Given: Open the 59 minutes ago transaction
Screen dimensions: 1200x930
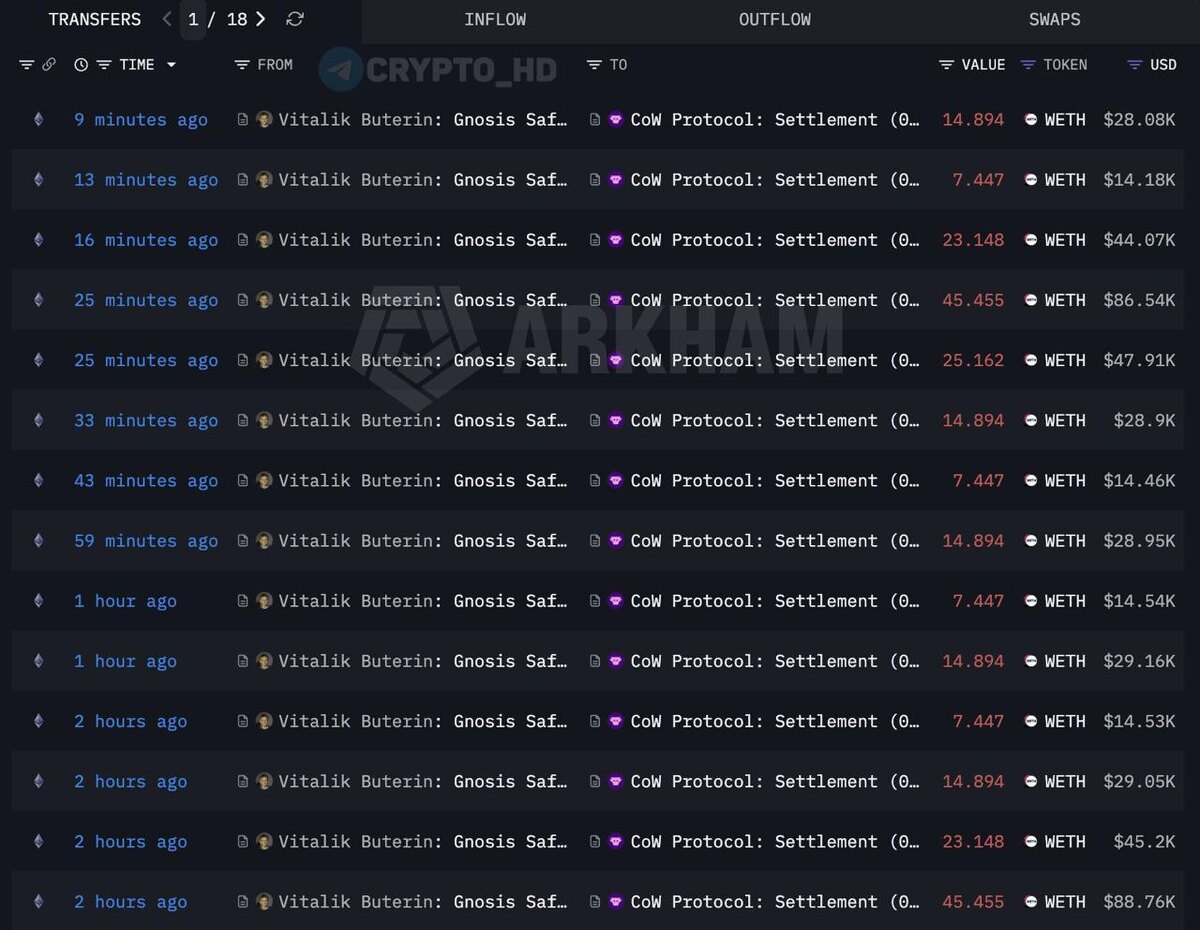Looking at the screenshot, I should pyautogui.click(x=146, y=540).
